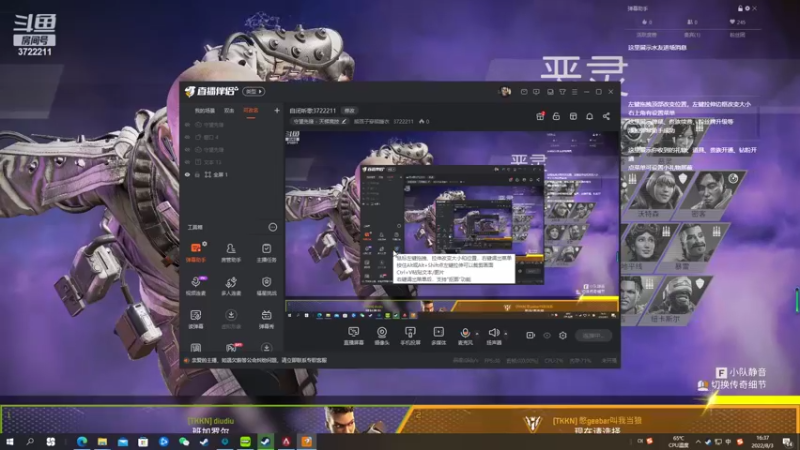
Task: Open the 主播任务 tool with the clipboard icon
Action: coord(266,253)
